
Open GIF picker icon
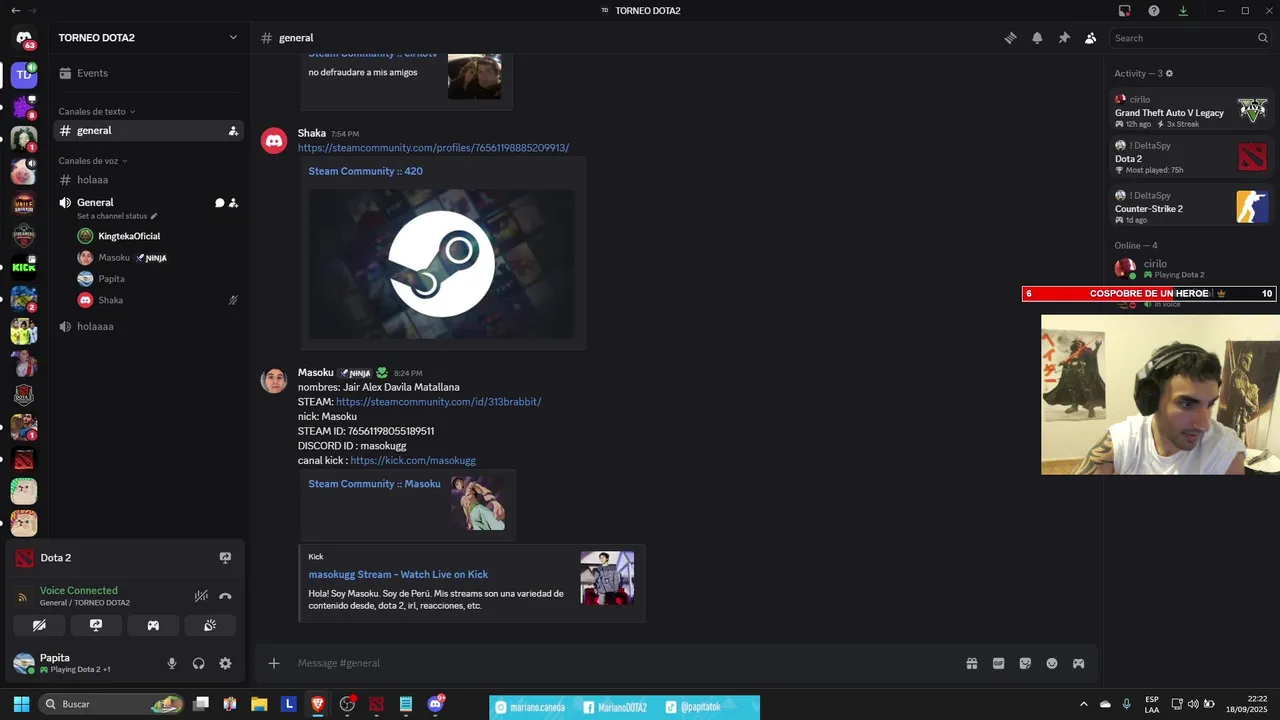[x=998, y=663]
